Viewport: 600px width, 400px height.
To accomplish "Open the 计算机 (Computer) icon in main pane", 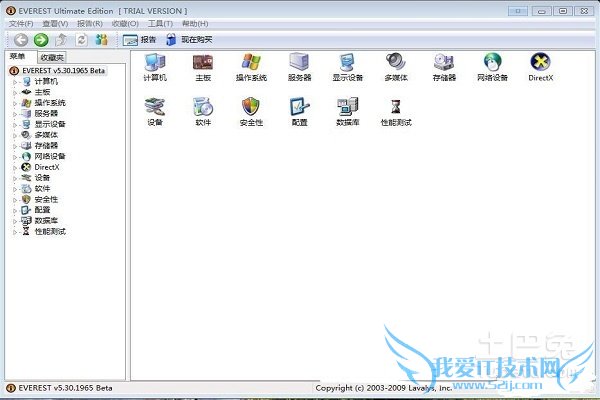I will 155,67.
